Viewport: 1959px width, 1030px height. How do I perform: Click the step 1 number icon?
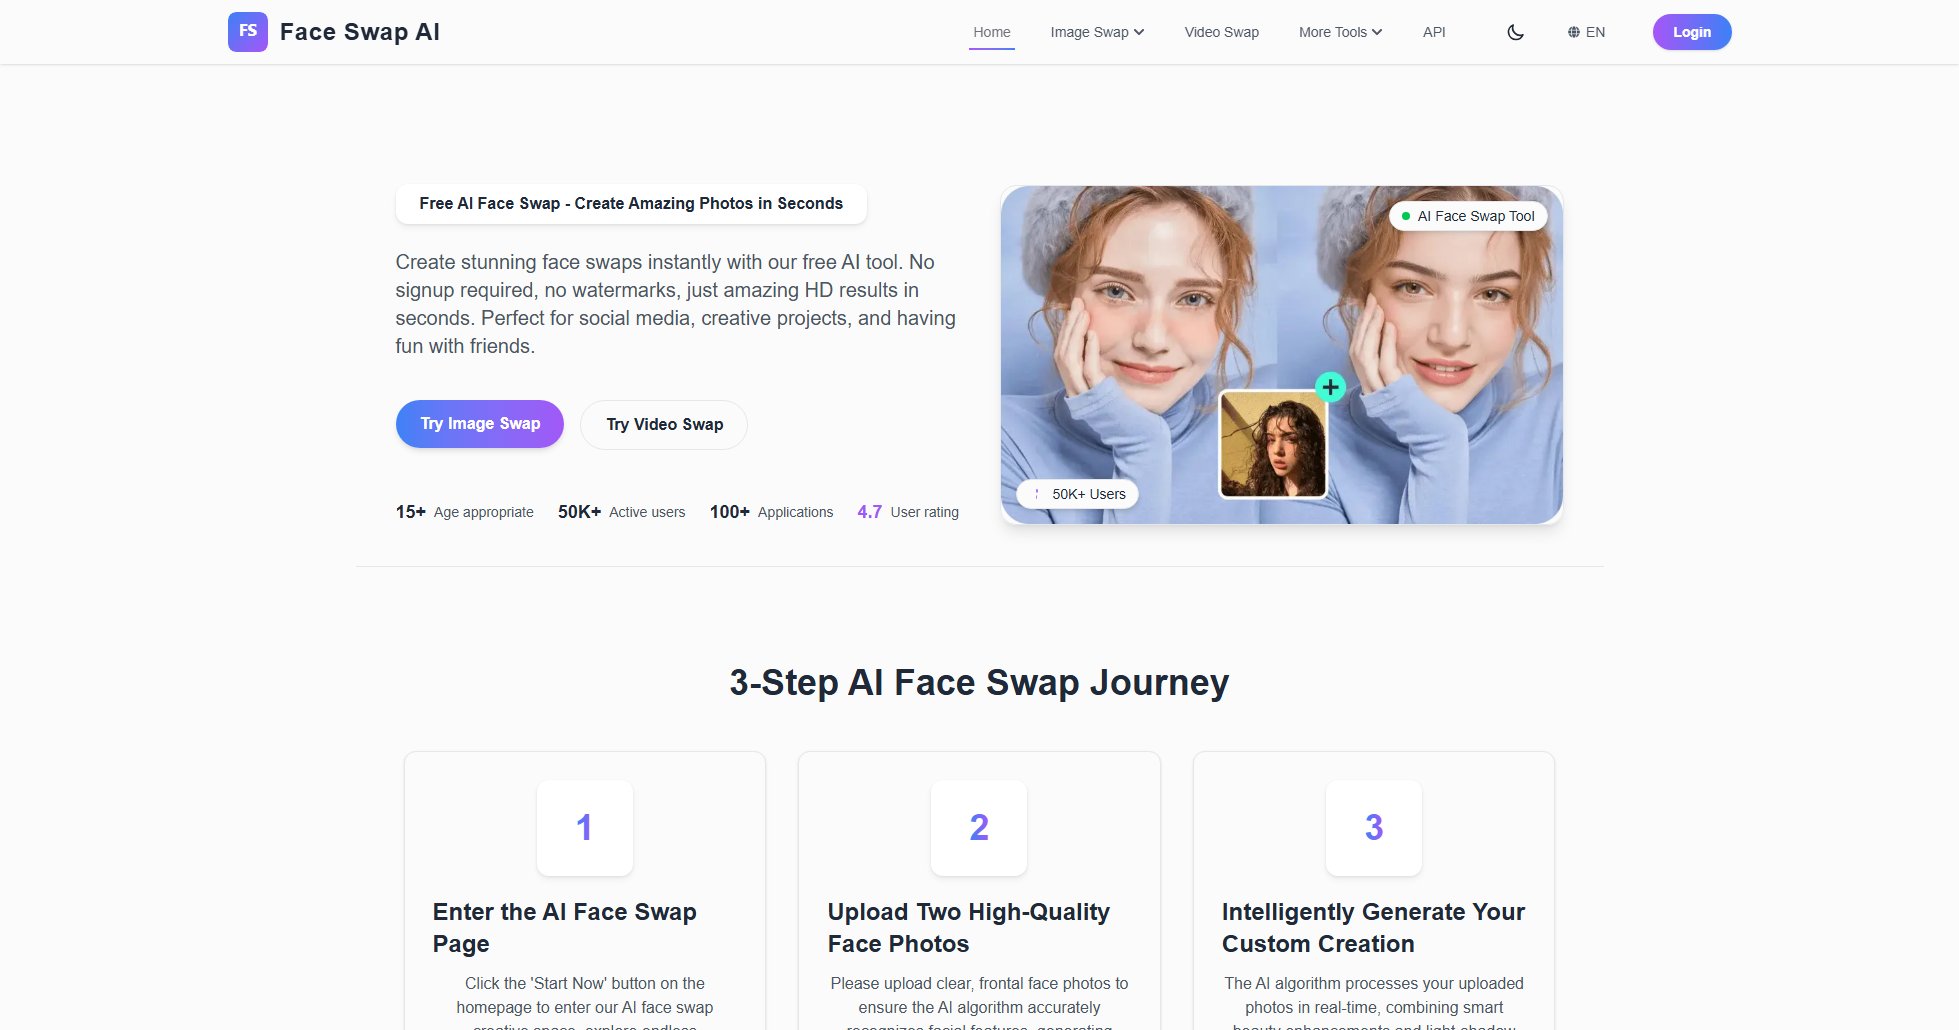pos(585,828)
